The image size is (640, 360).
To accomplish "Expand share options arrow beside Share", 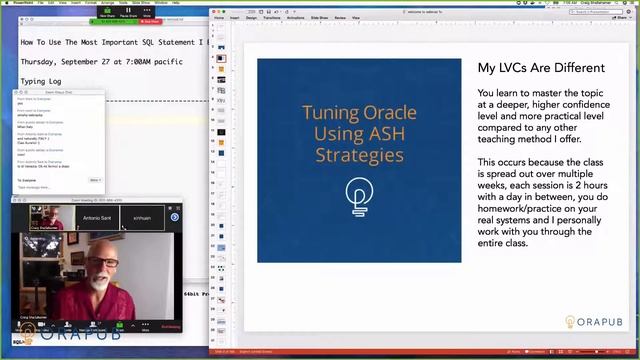I will 133,325.
